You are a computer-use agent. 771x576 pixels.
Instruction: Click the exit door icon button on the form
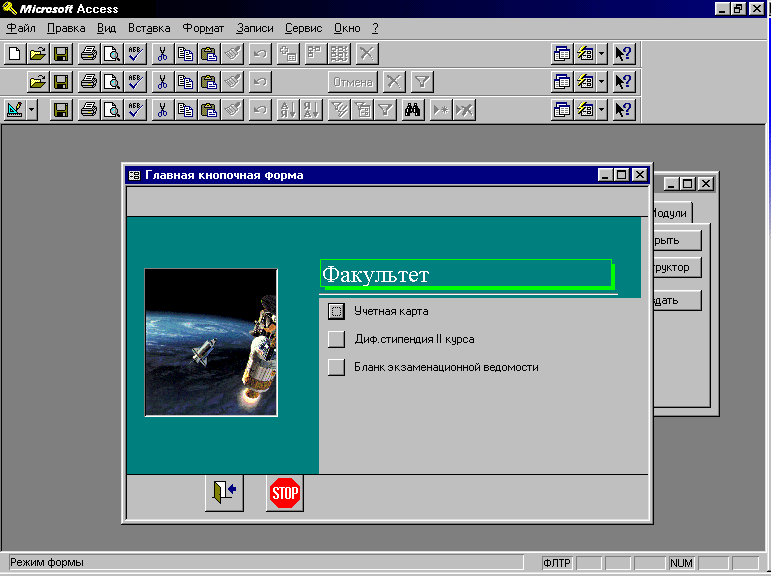[224, 492]
